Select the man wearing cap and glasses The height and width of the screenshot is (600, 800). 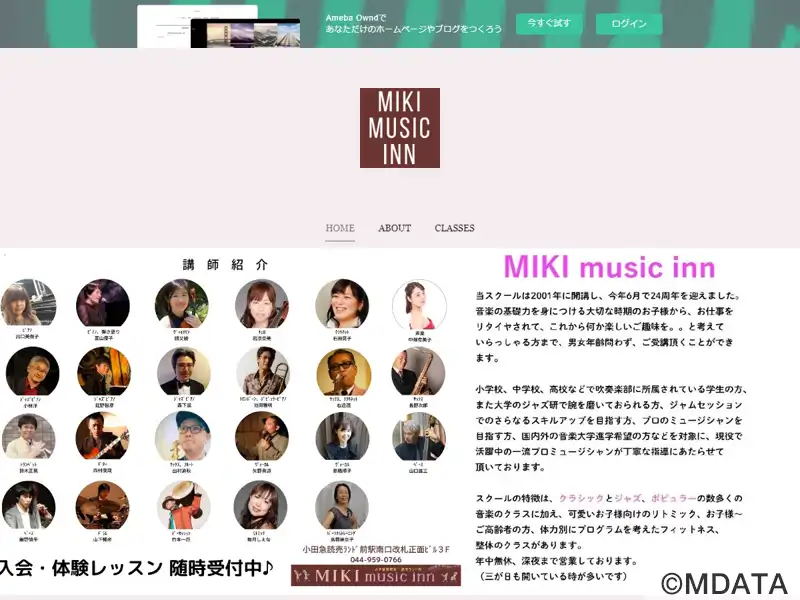(x=183, y=436)
